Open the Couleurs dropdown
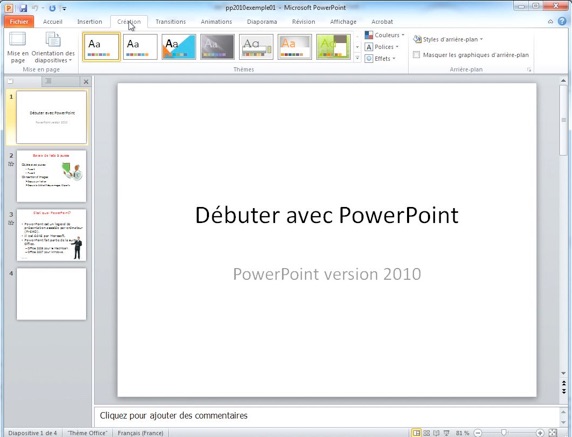 point(385,35)
